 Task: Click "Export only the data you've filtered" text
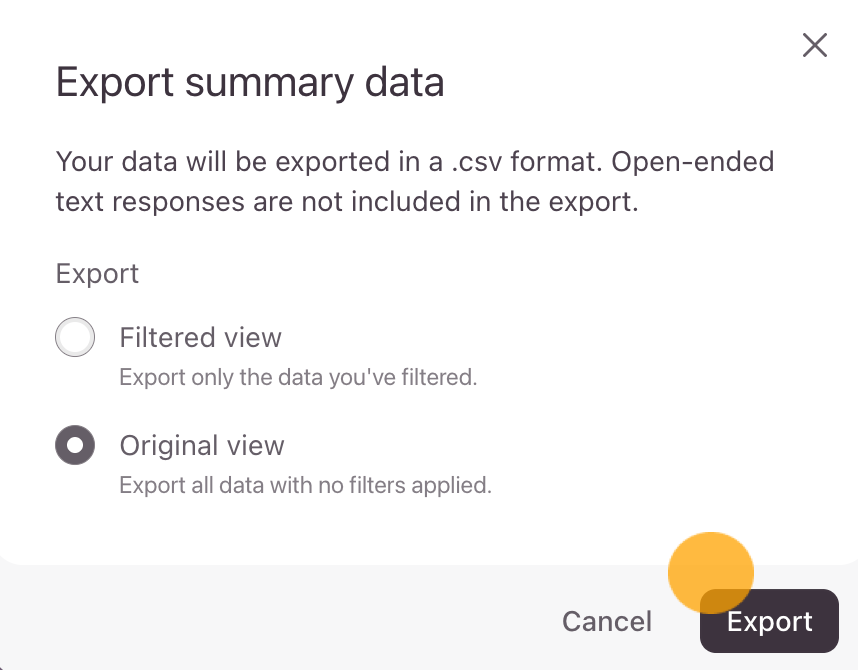coord(298,378)
